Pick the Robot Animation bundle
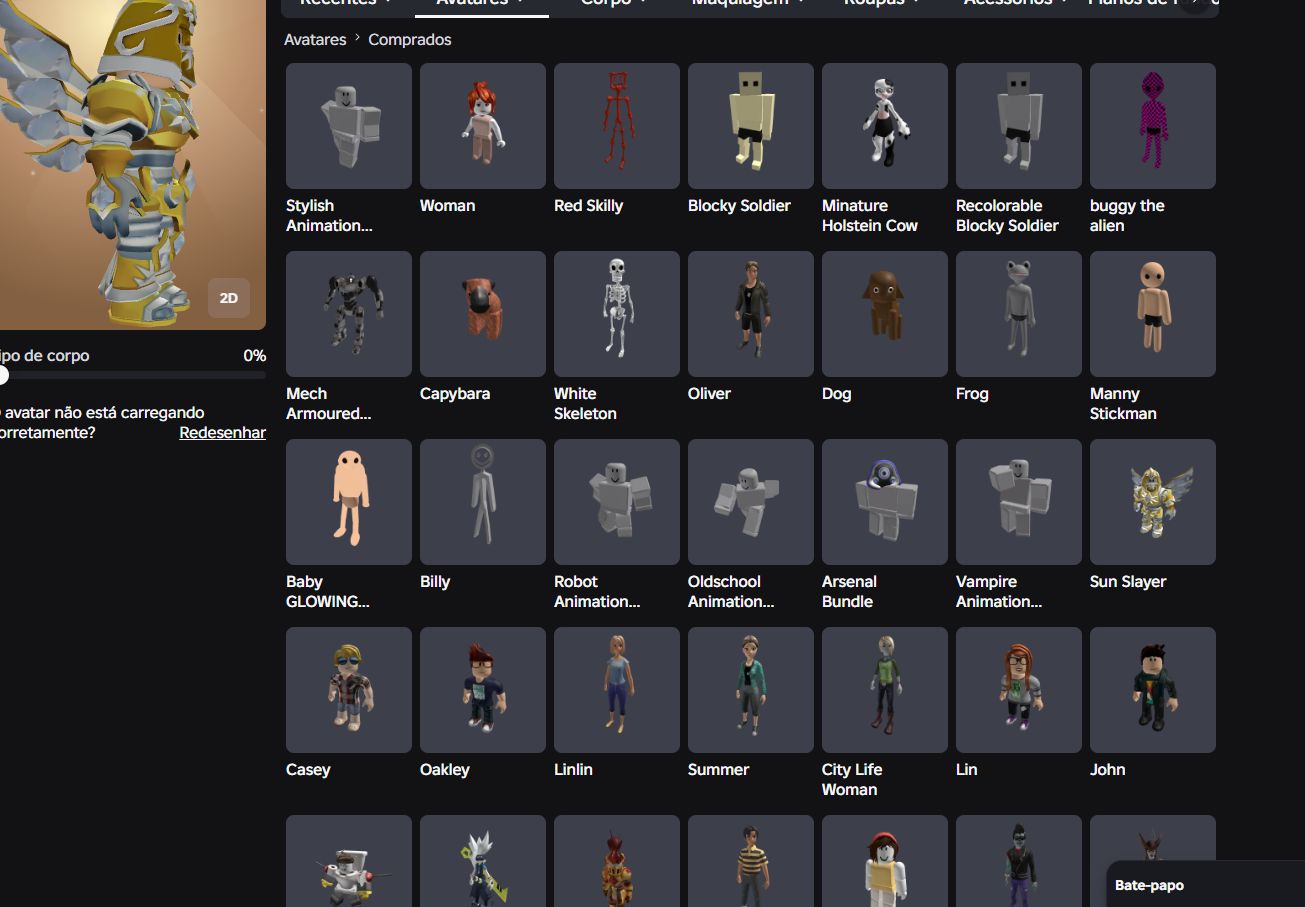Viewport: 1305px width, 907px height. point(617,502)
